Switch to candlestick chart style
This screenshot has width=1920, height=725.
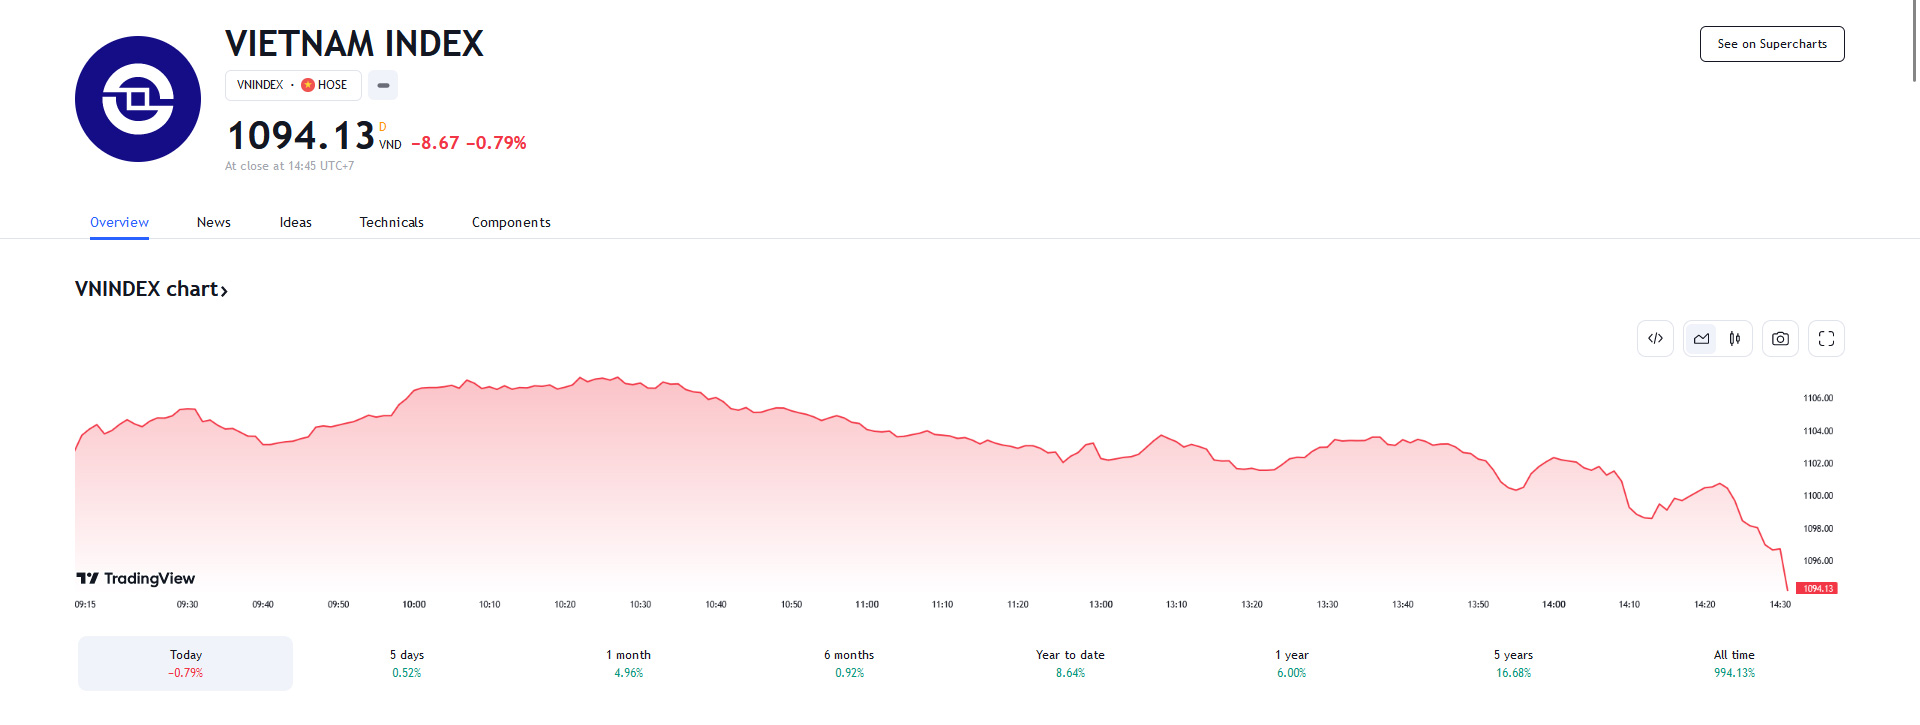pos(1735,339)
